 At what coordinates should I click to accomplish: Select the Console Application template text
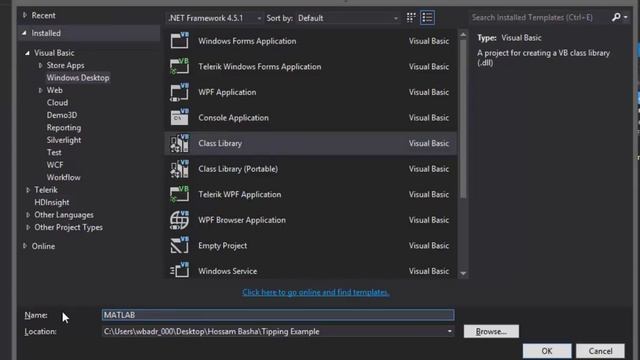[x=233, y=118]
